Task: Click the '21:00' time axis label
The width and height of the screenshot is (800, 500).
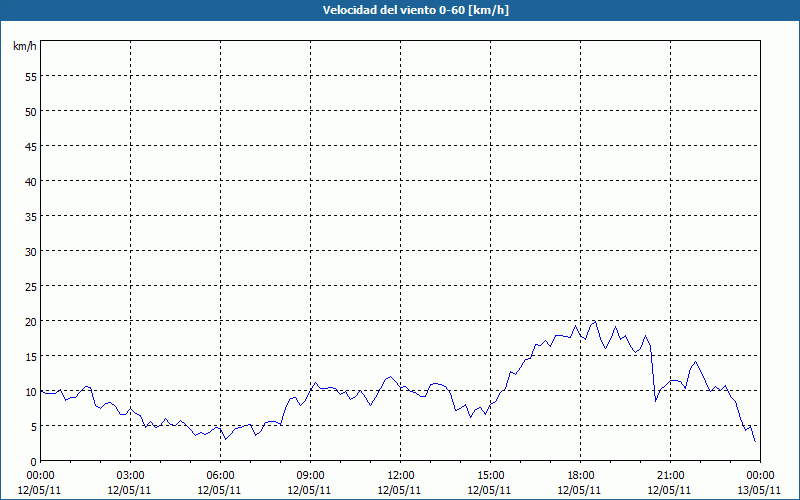Action: (670, 476)
